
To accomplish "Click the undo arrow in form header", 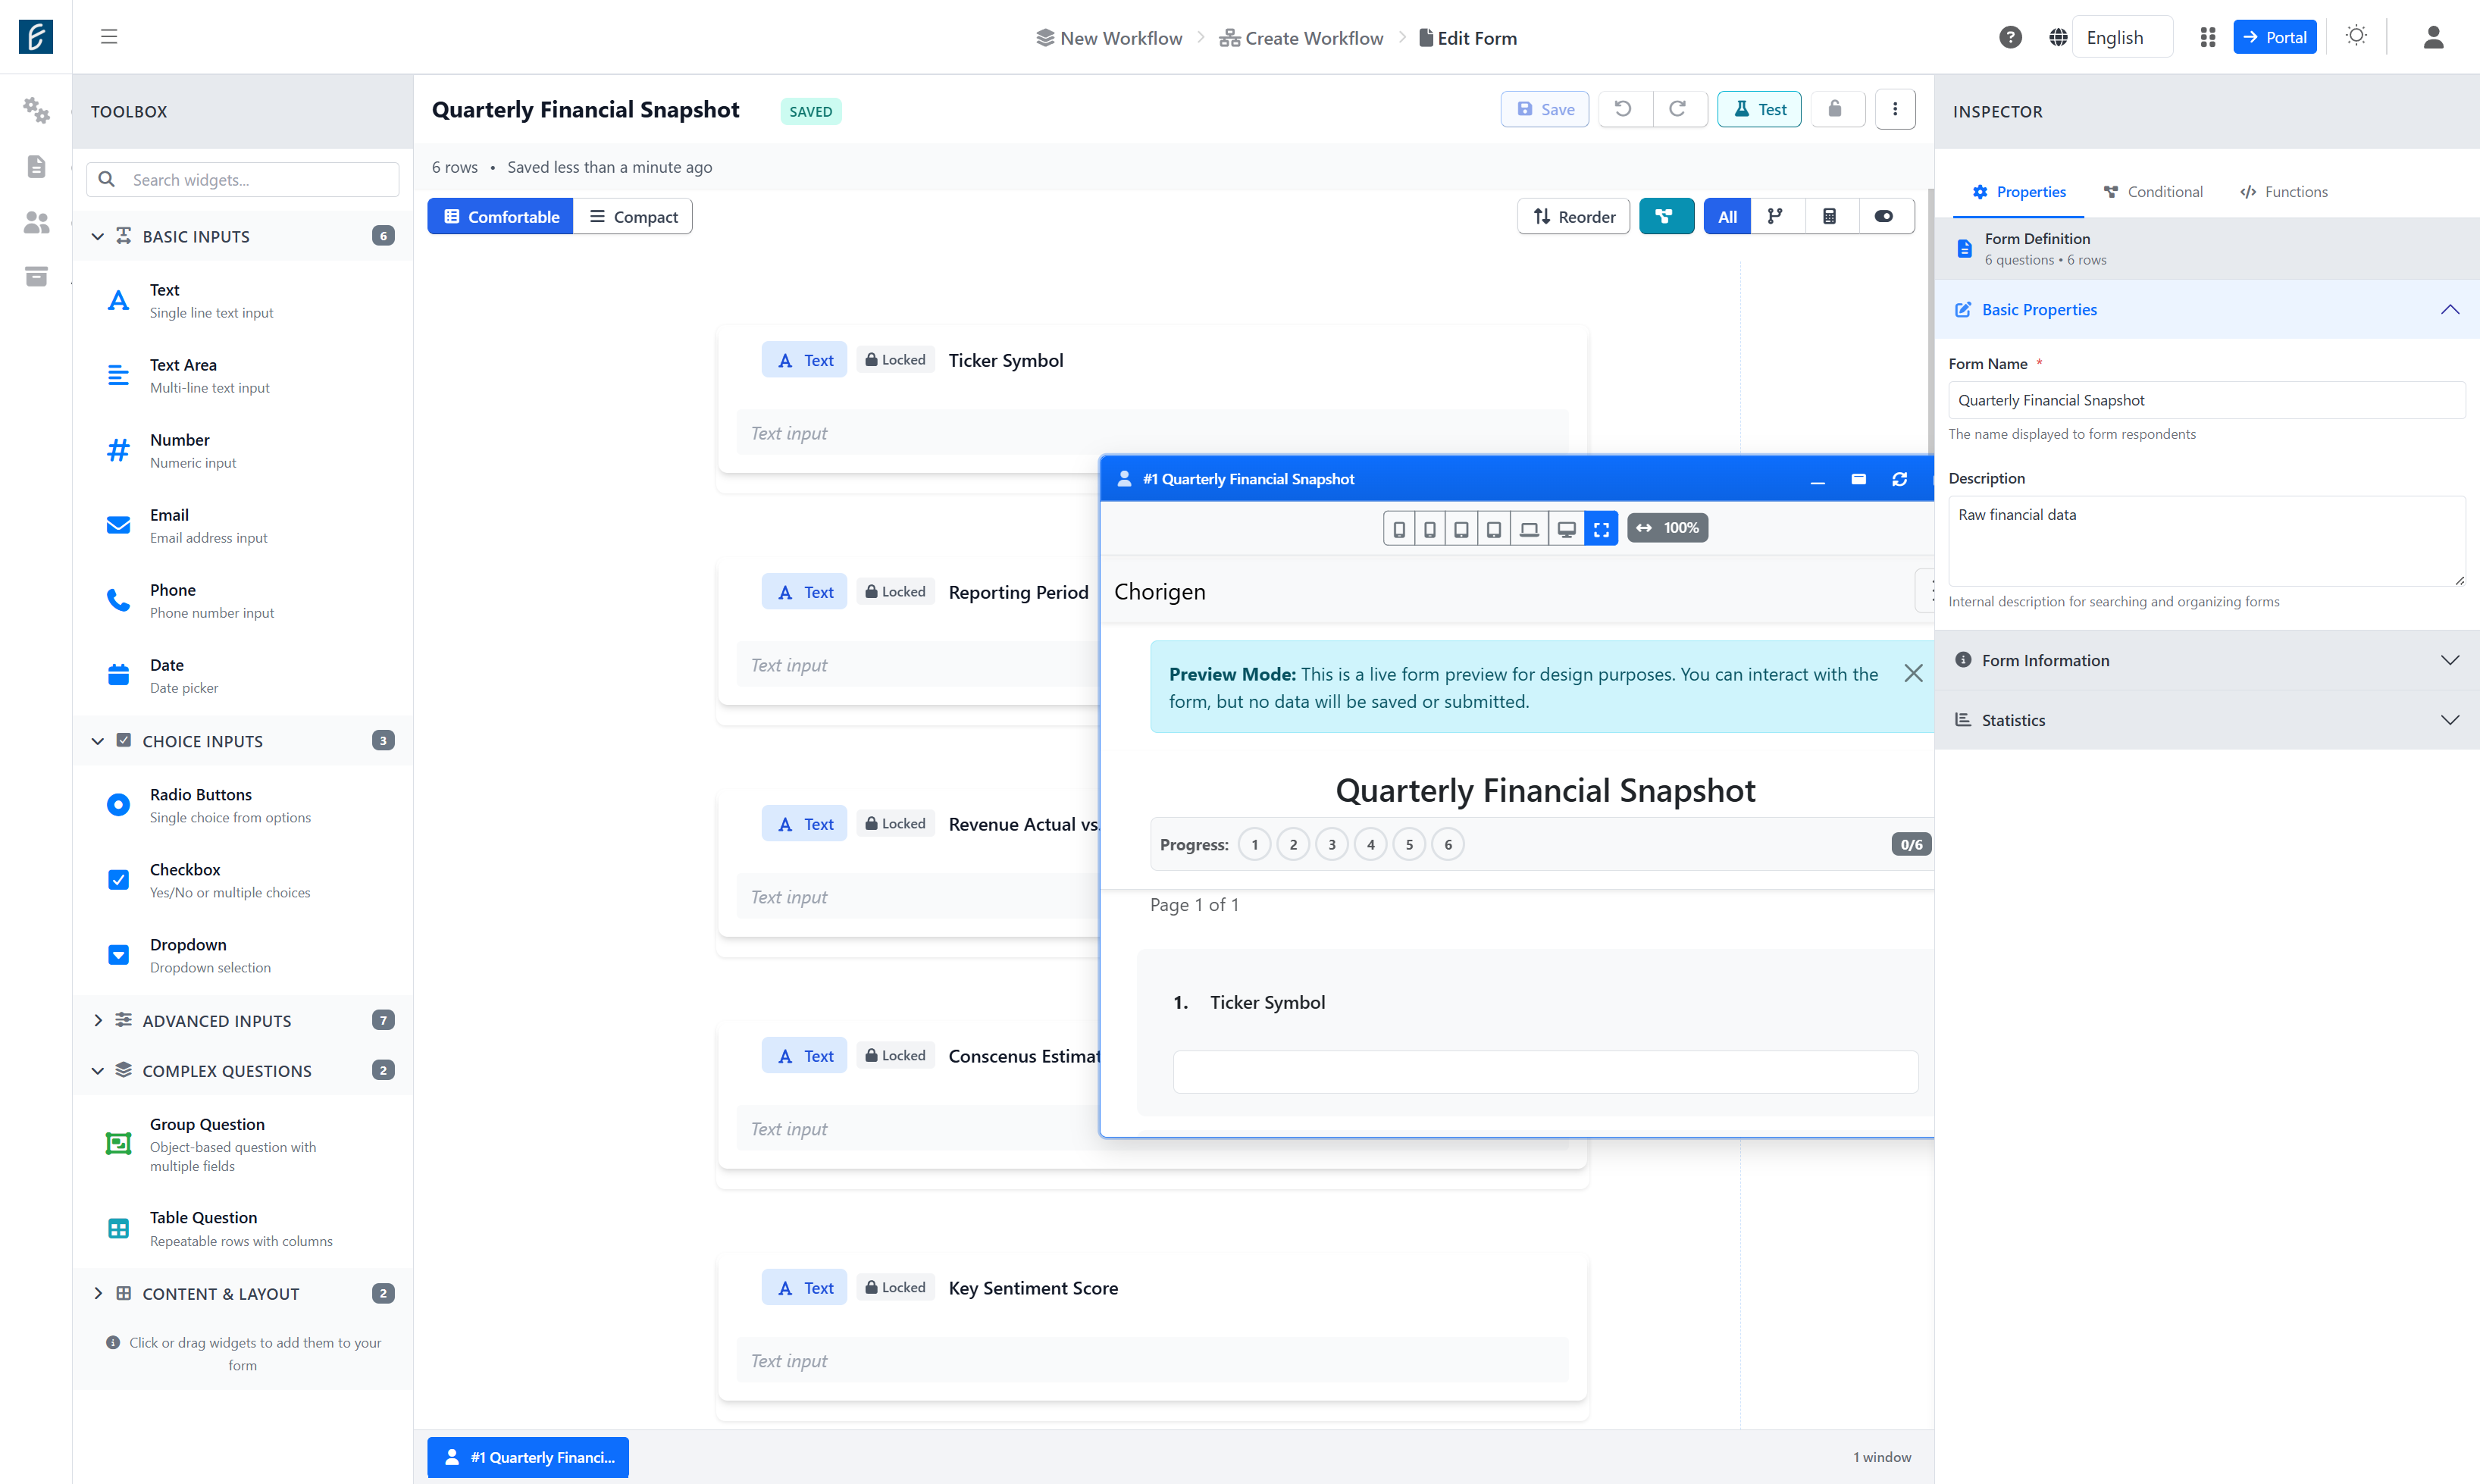I will [1623, 109].
